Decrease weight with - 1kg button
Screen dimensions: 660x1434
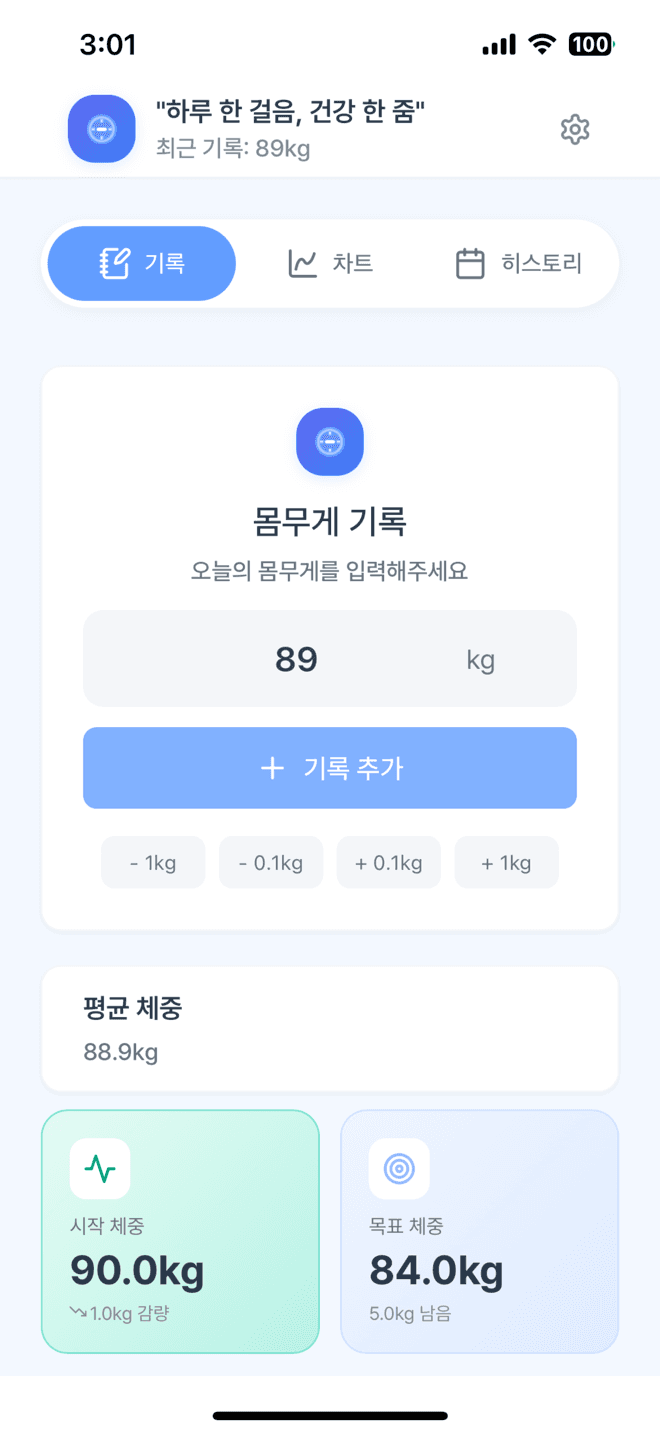click(x=153, y=862)
